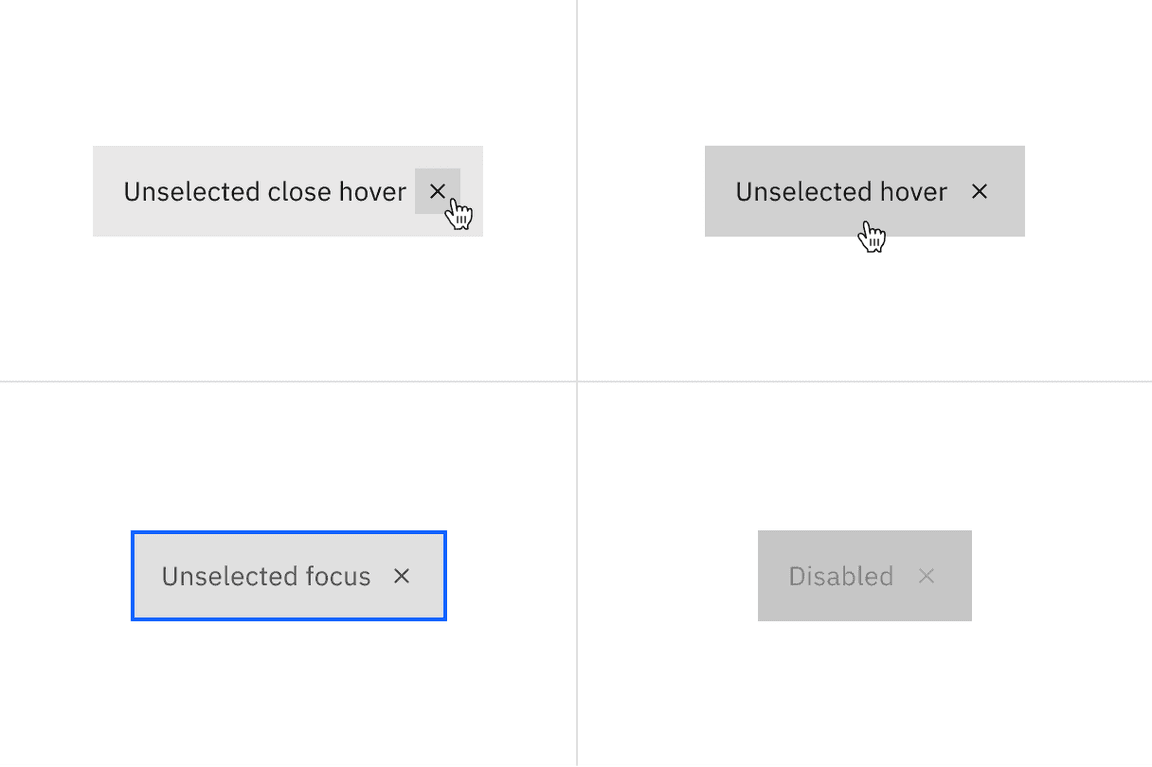Click the 'Unselected close hover' label text
Screen dimensions: 1152x767
click(265, 191)
